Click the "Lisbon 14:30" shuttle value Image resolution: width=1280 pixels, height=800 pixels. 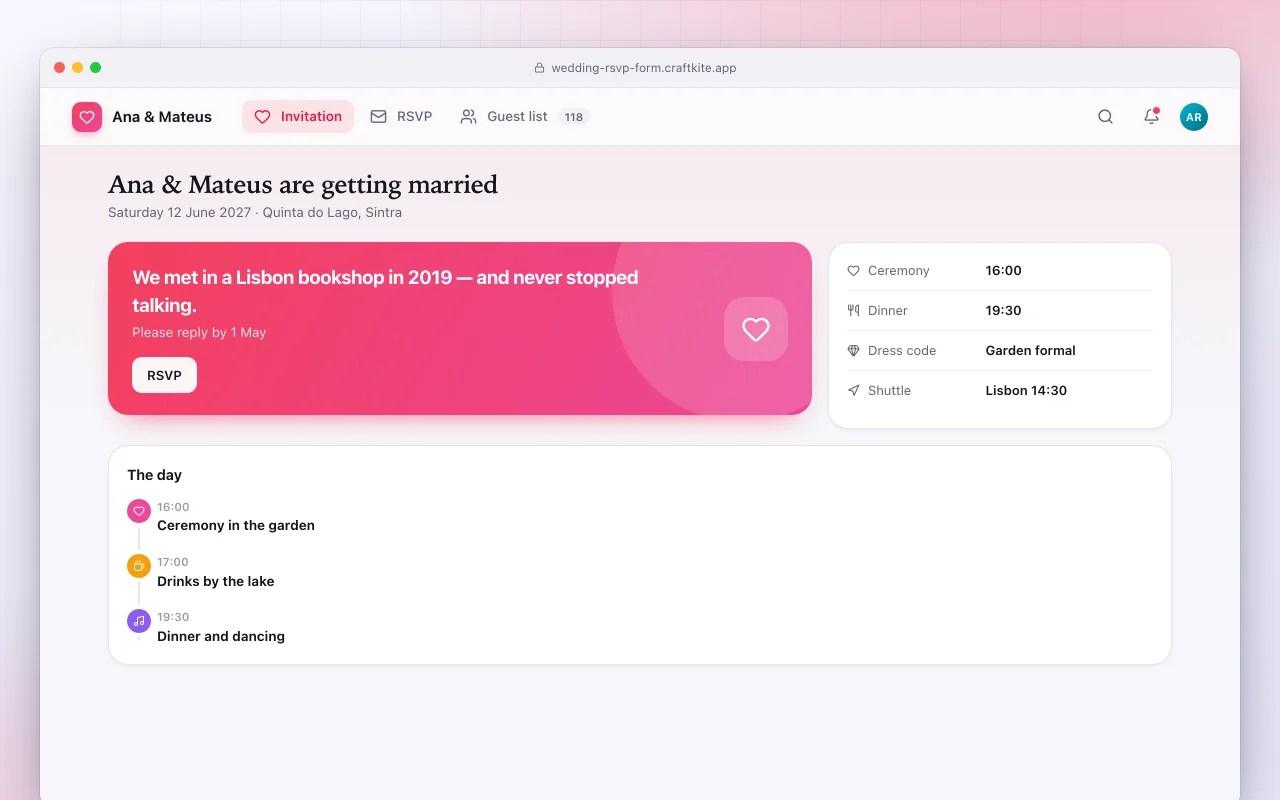point(1026,391)
